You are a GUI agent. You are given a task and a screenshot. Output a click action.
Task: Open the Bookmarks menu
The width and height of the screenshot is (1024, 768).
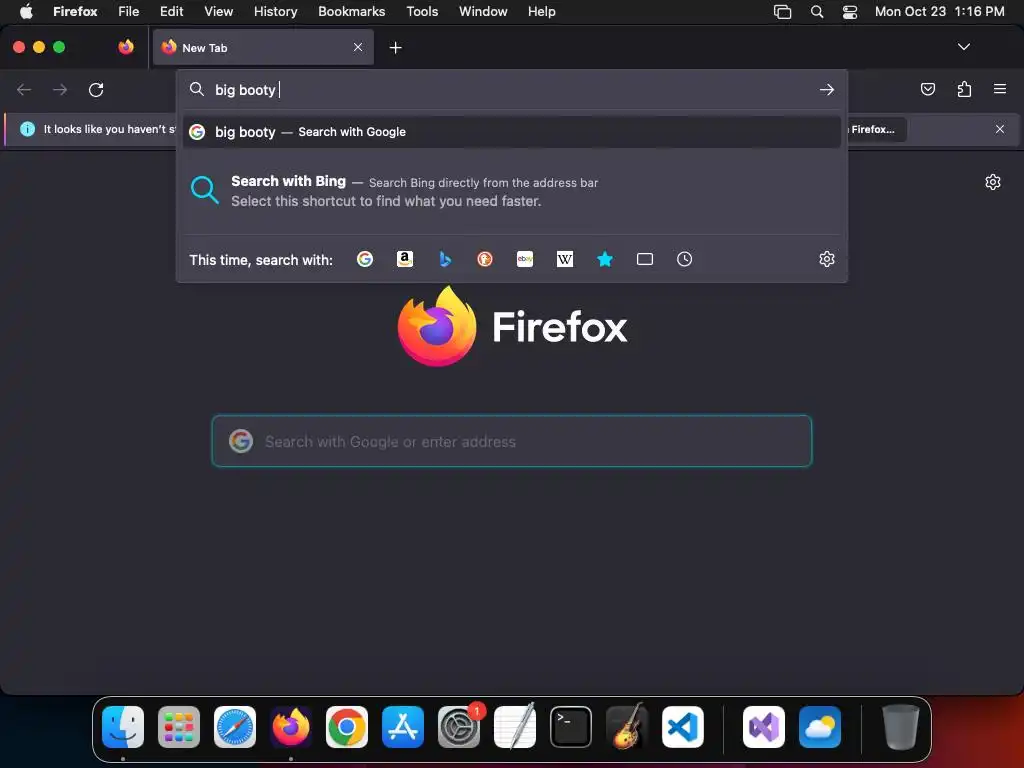click(x=351, y=11)
